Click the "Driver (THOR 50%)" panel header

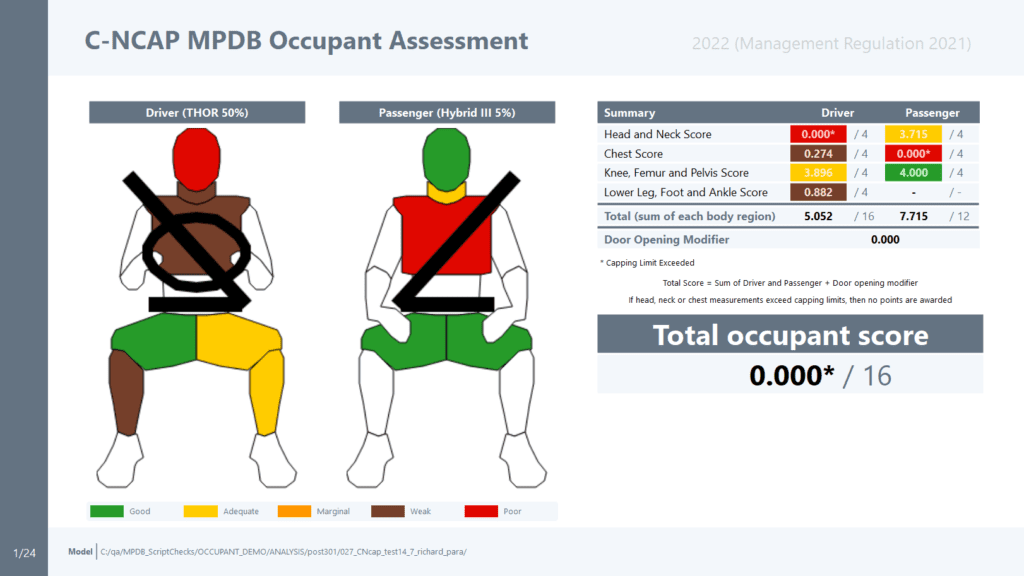pyautogui.click(x=197, y=112)
